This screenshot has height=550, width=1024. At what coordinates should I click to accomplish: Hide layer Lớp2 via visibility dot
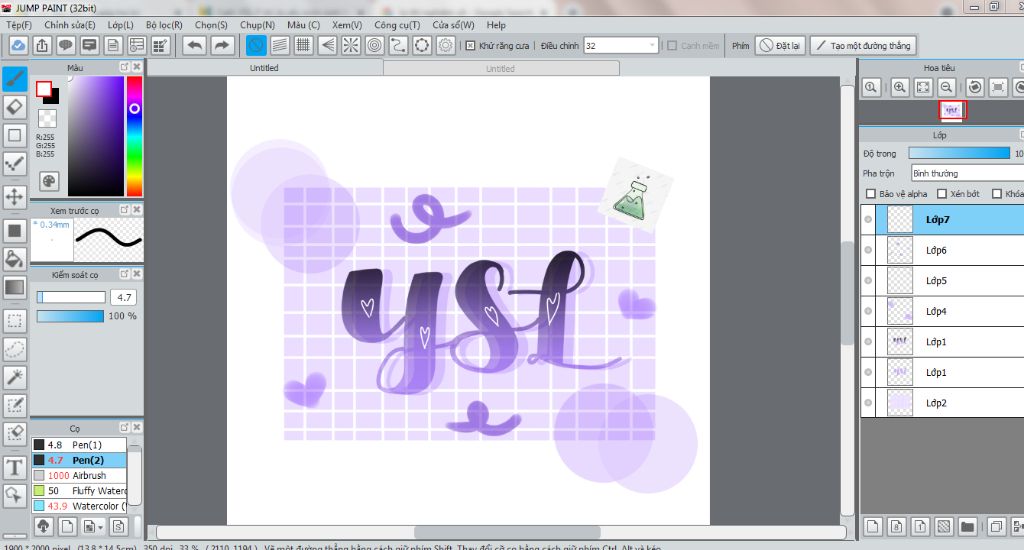(x=868, y=403)
